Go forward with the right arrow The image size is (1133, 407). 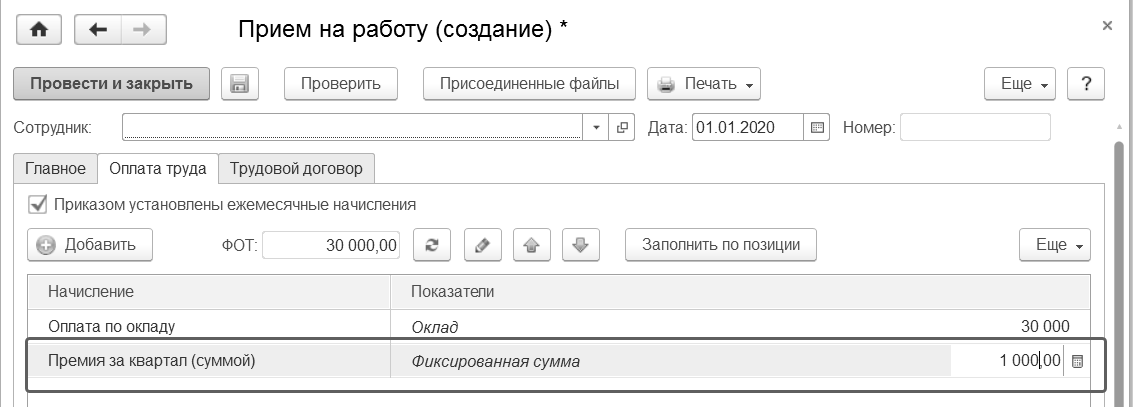pyautogui.click(x=143, y=29)
